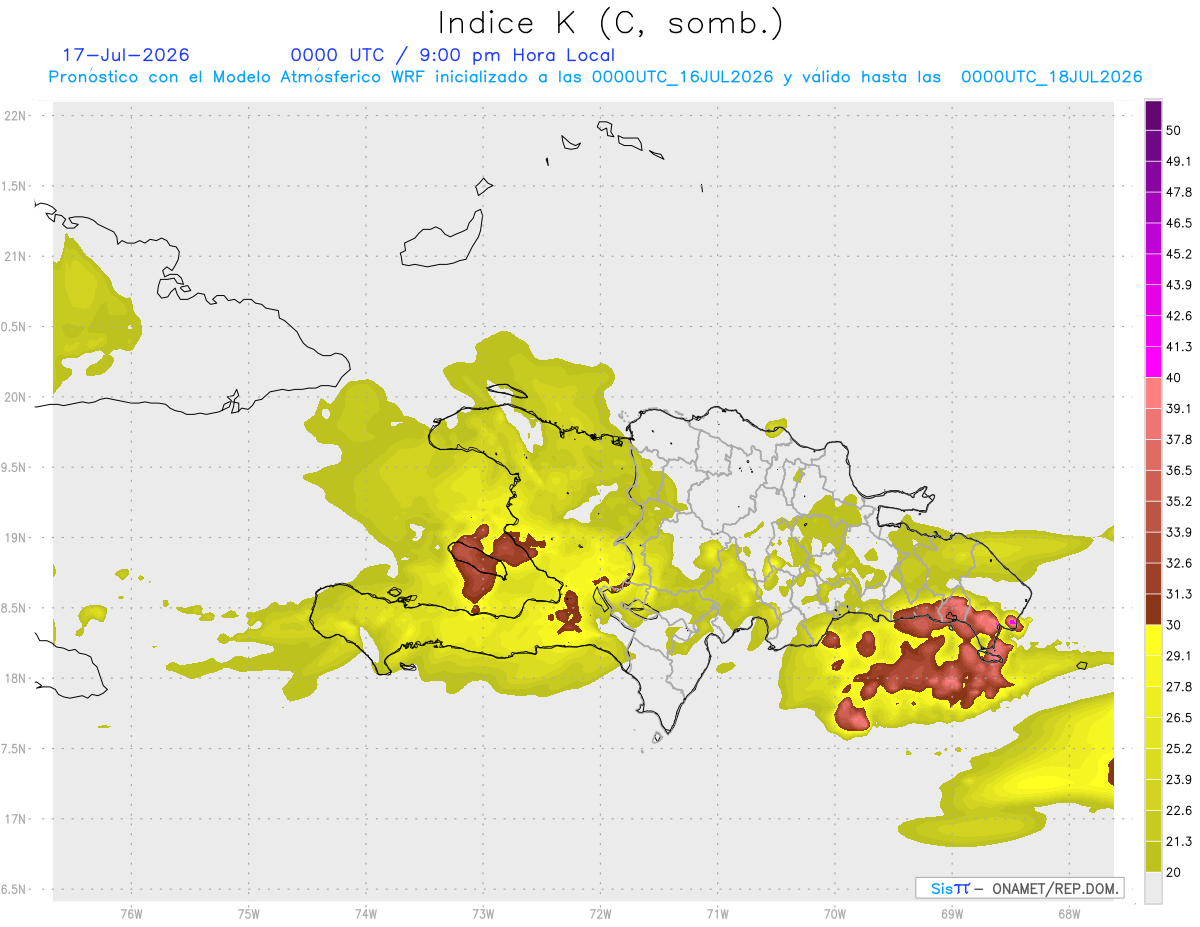1200x927 pixels.
Task: Click the color bar value "40"
Action: pos(1174,378)
